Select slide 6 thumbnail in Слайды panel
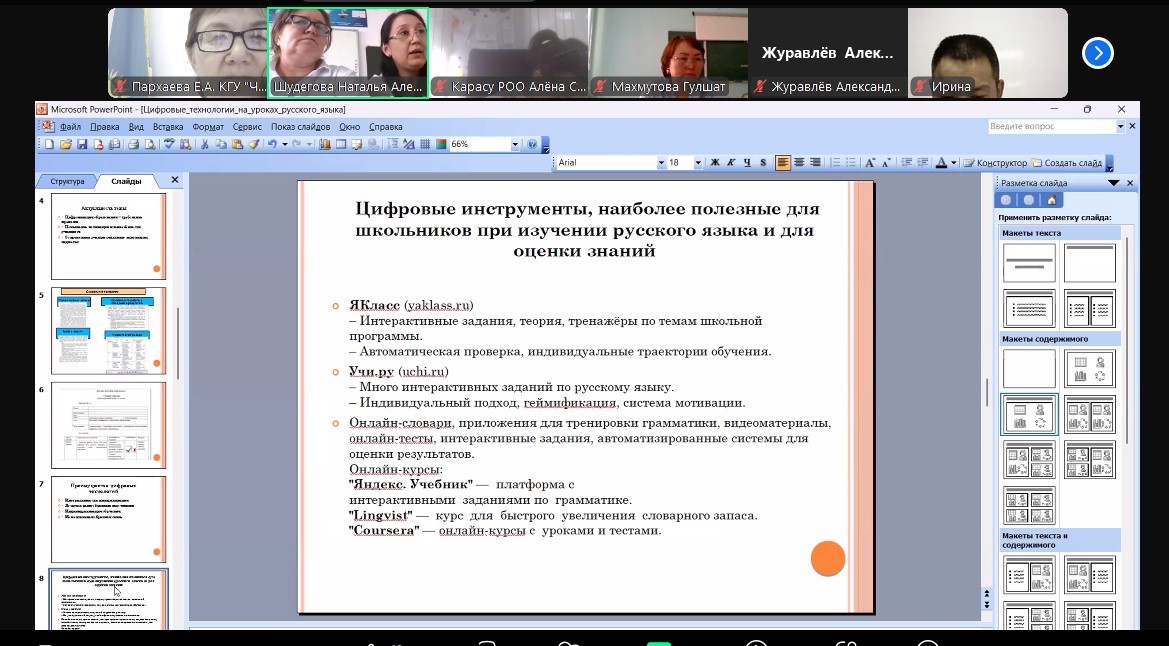Image resolution: width=1169 pixels, height=646 pixels. [108, 424]
